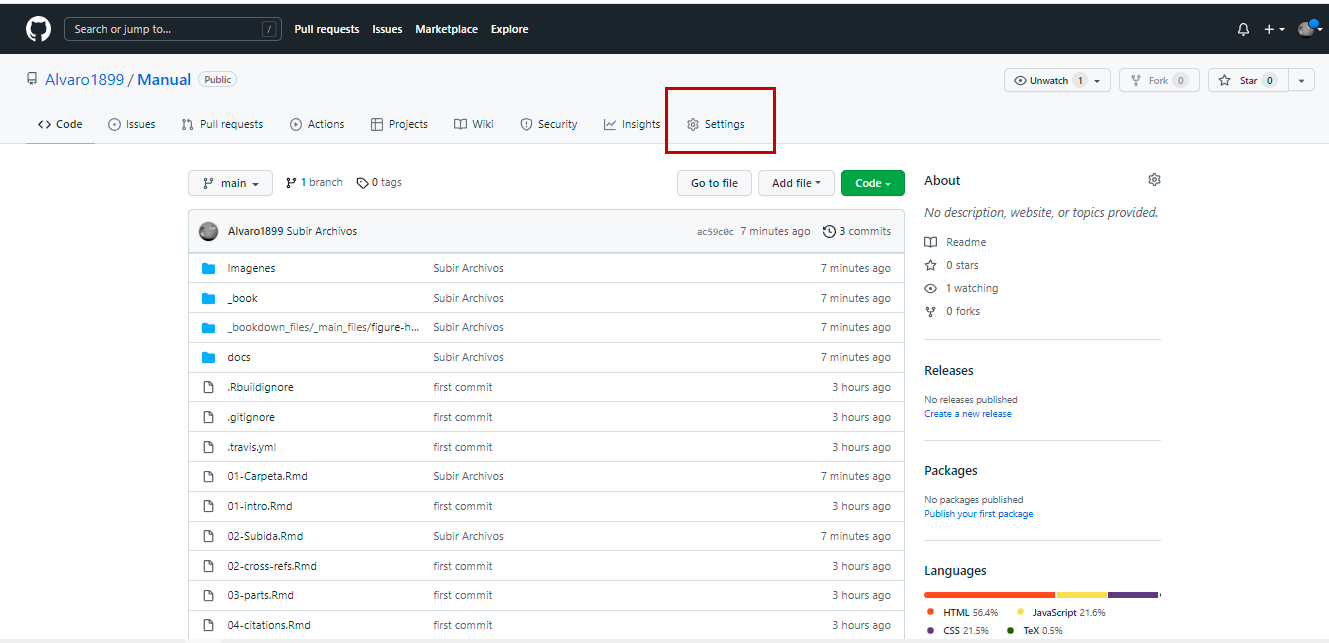The height and width of the screenshot is (643, 1329).
Task: Open commit hash ac59c0c
Action: [715, 232]
